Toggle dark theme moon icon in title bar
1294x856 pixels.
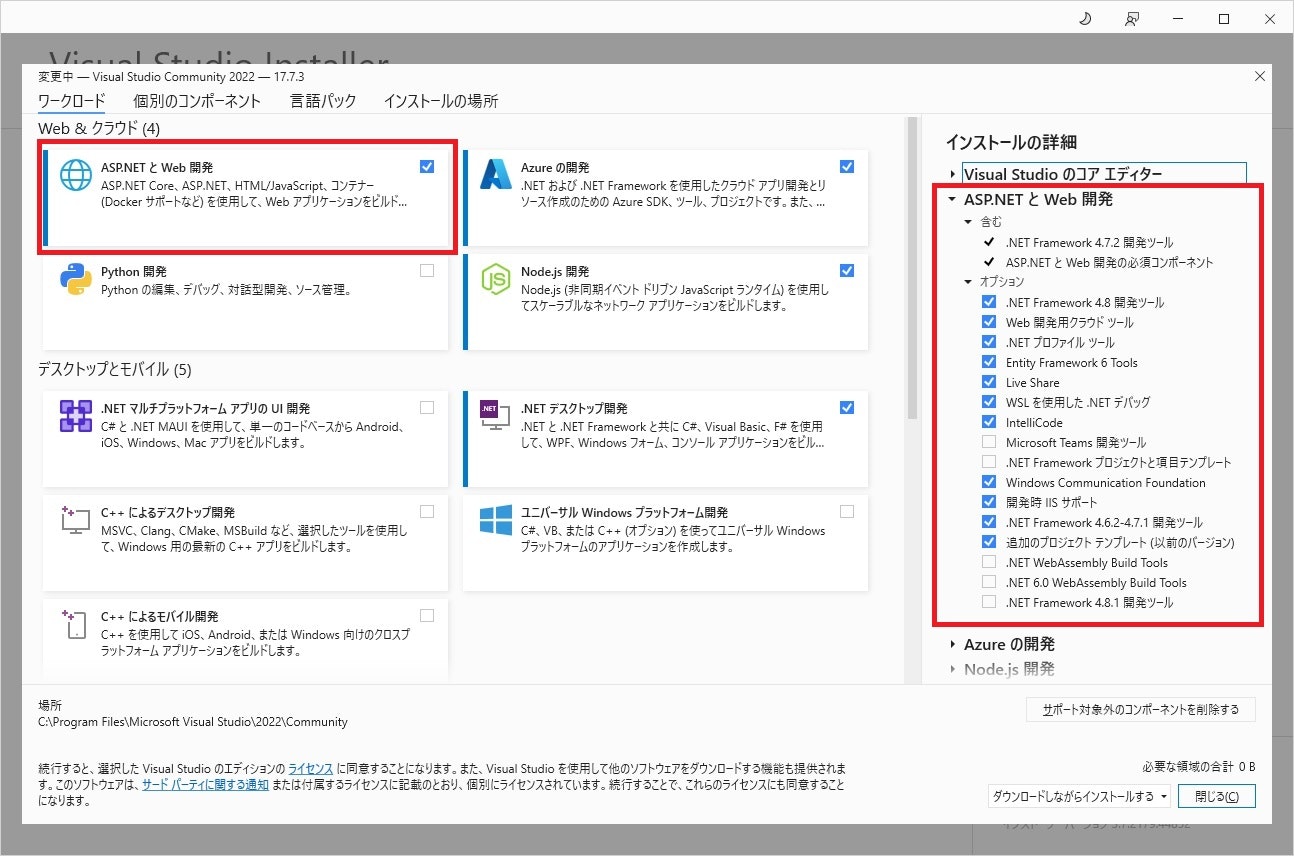[1085, 18]
